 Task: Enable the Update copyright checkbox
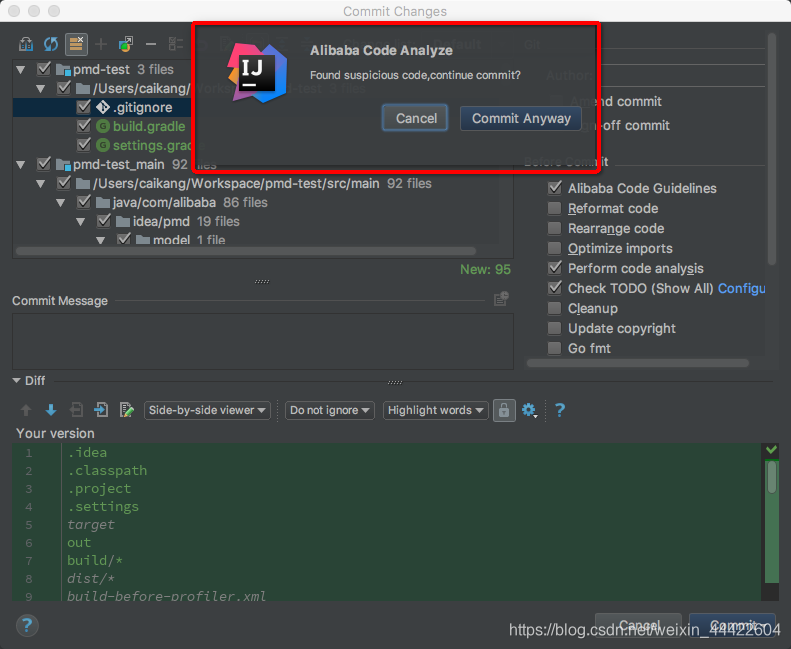pyautogui.click(x=555, y=328)
